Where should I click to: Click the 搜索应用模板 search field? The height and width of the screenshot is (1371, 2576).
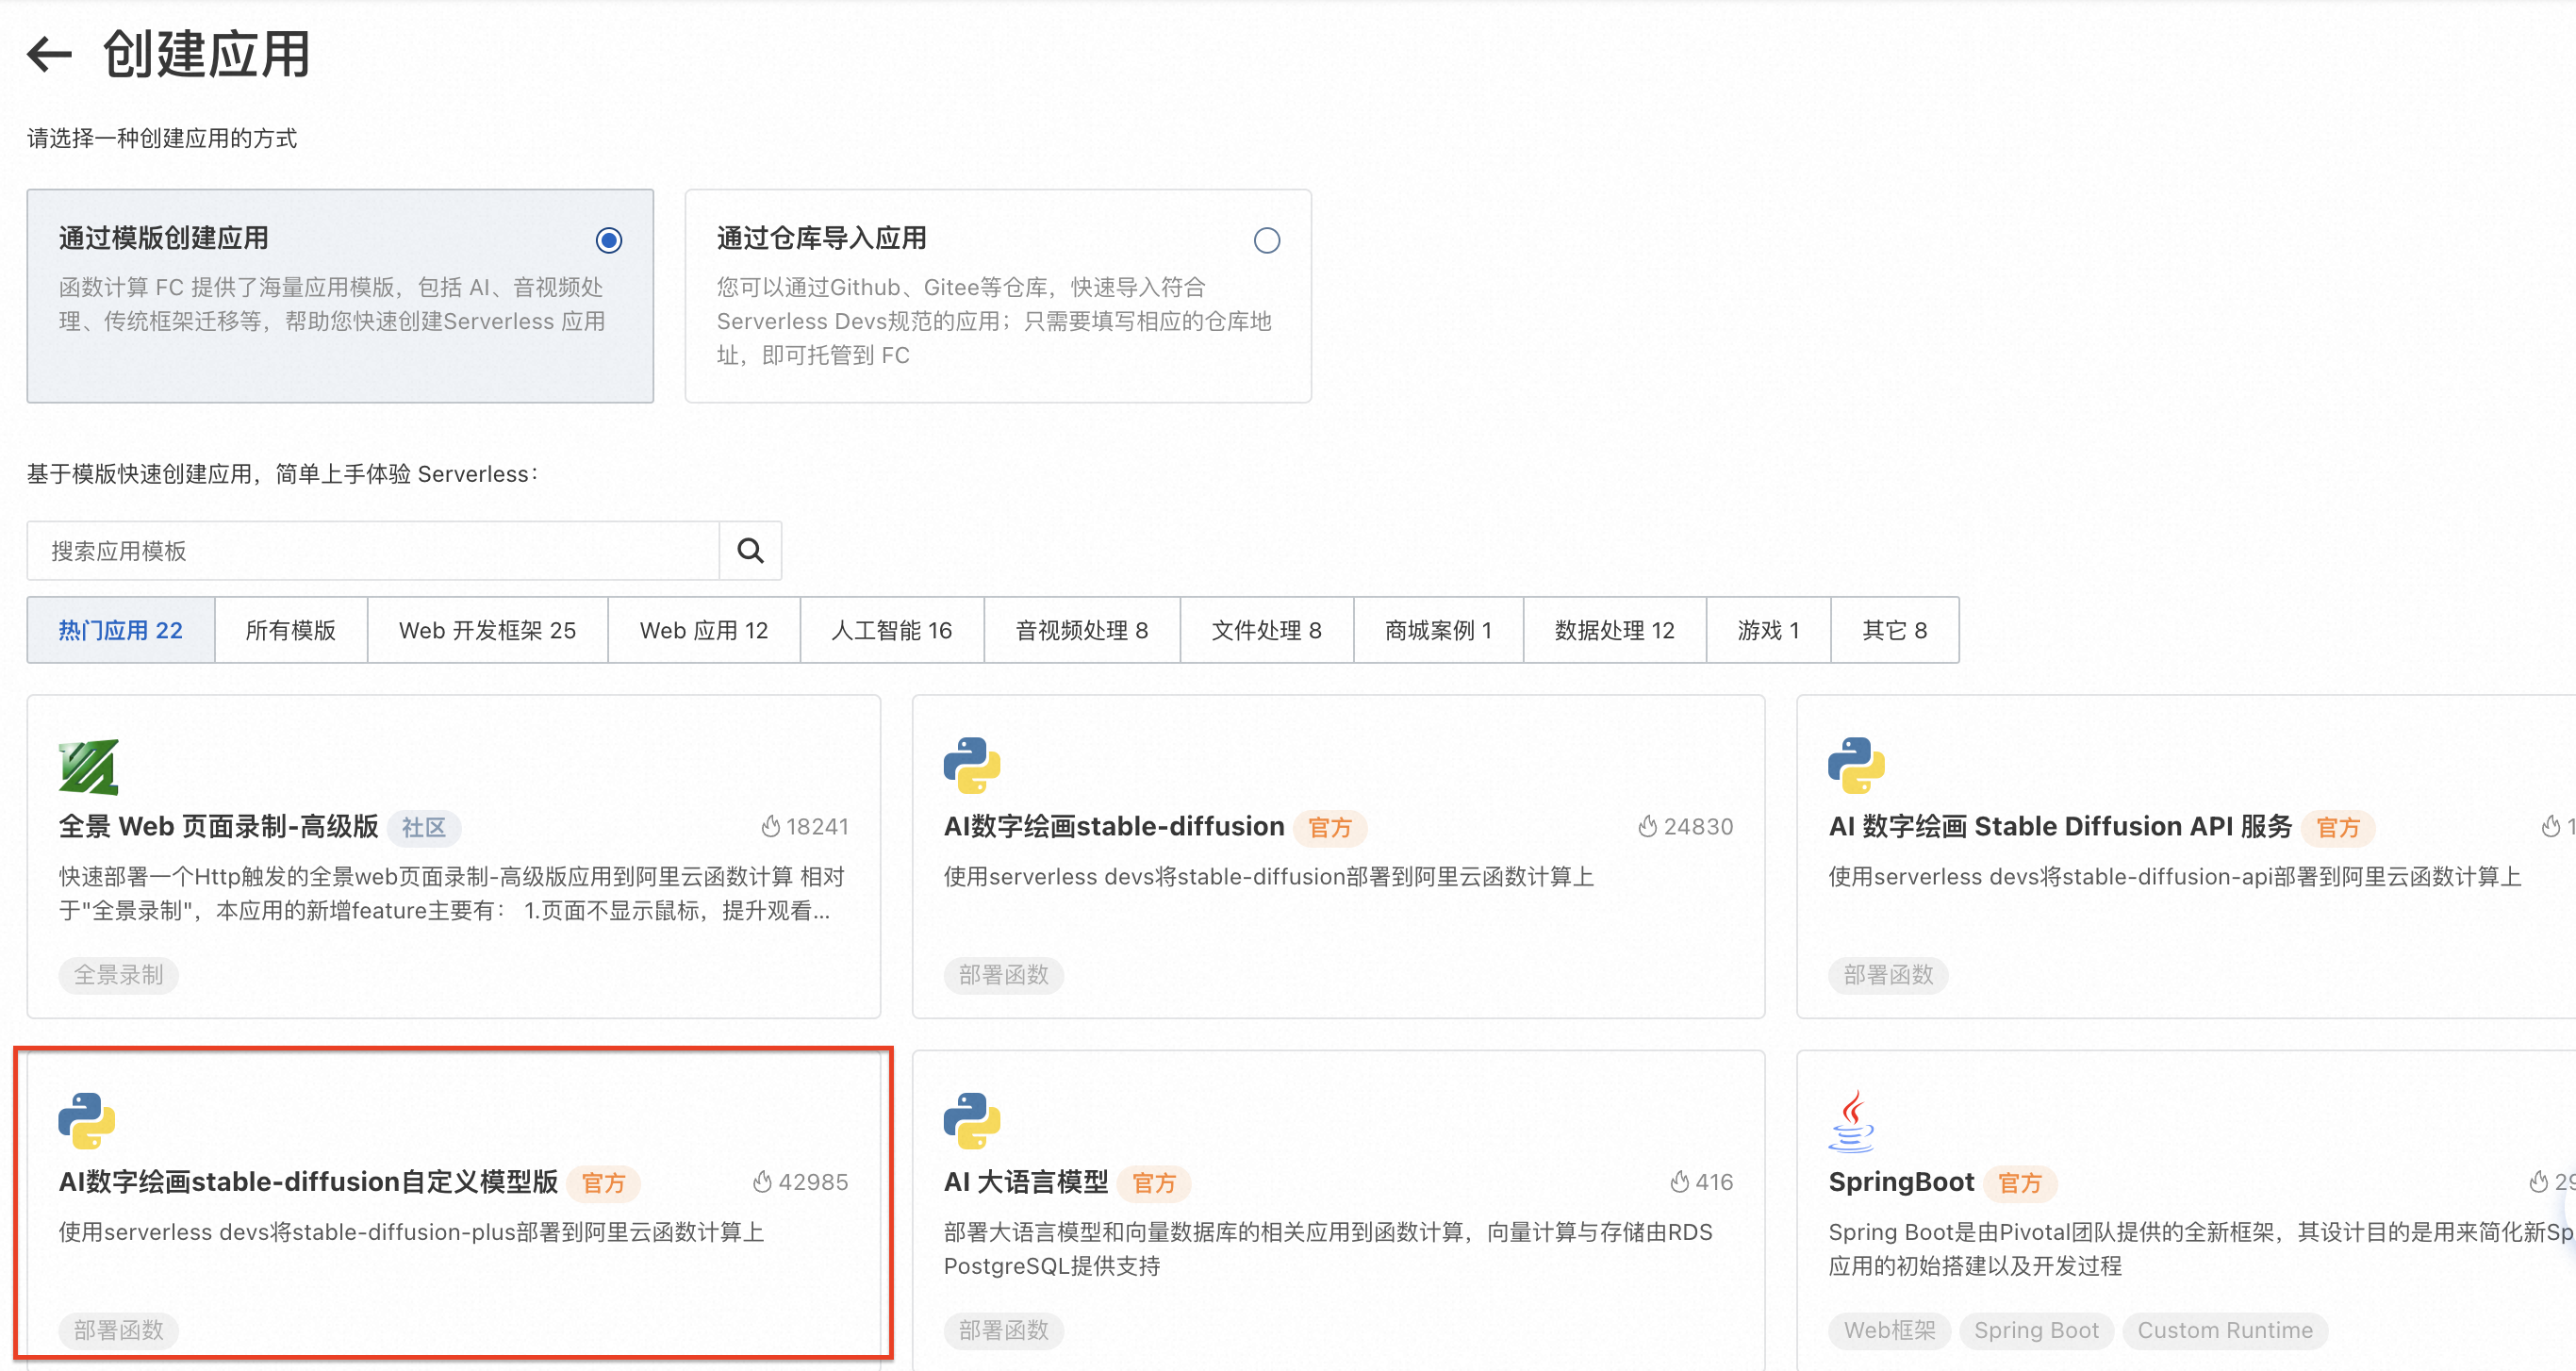point(373,550)
